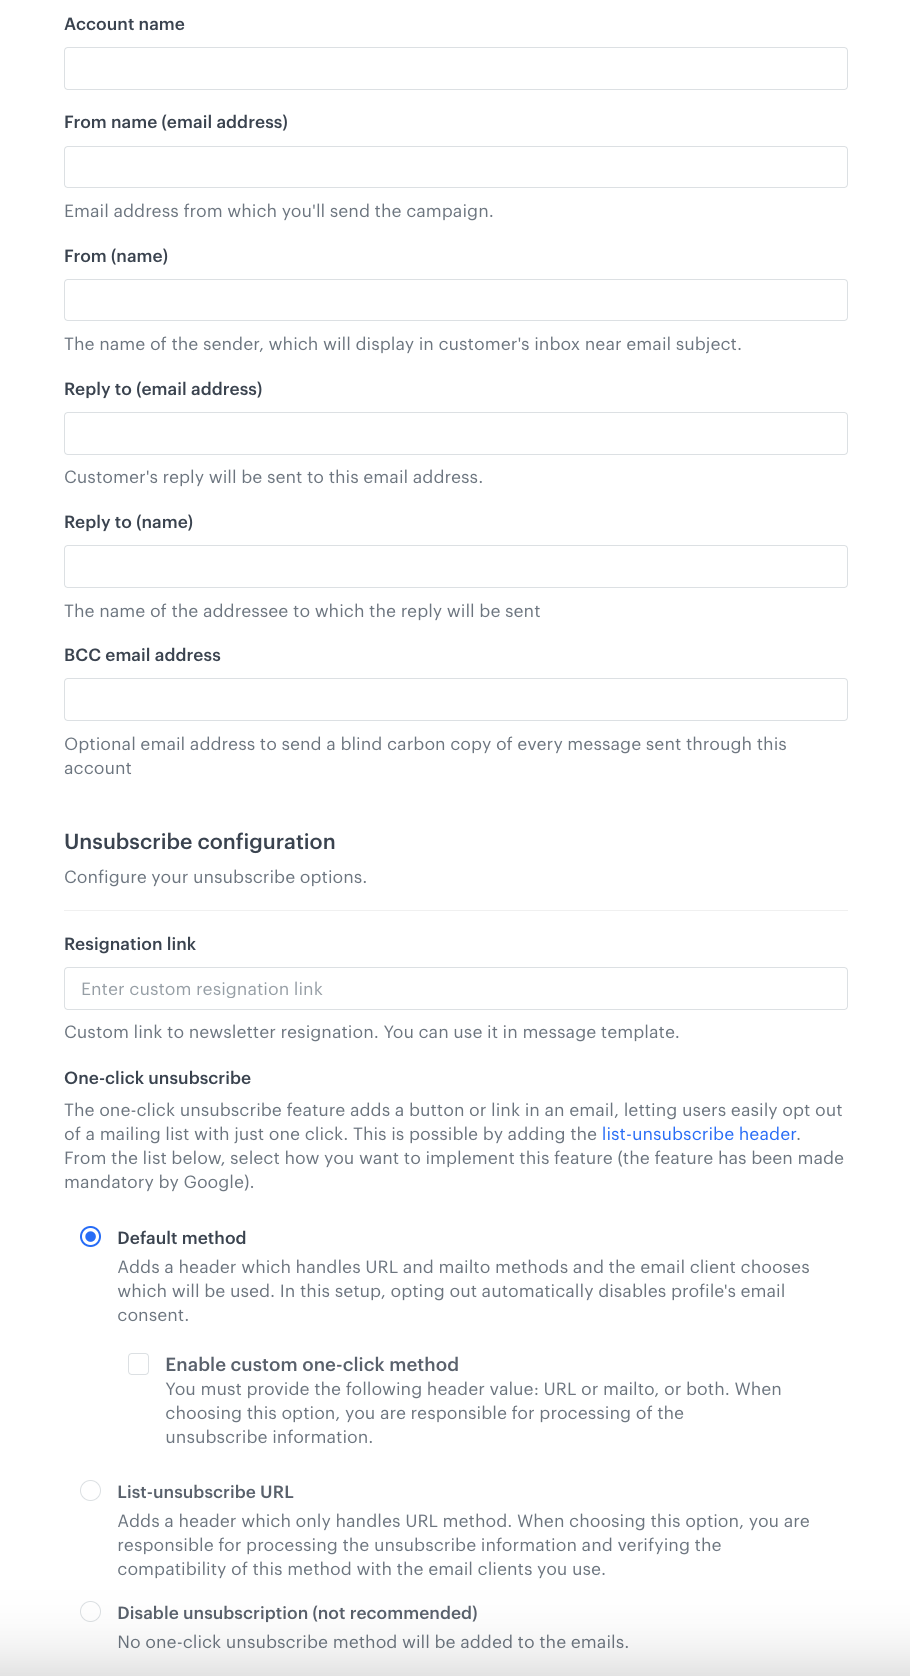Click the List-unsubscribe URL label text

pyautogui.click(x=205, y=1491)
